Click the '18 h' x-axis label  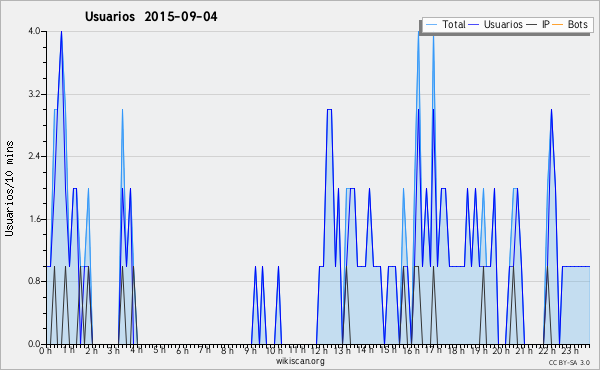[x=456, y=350]
